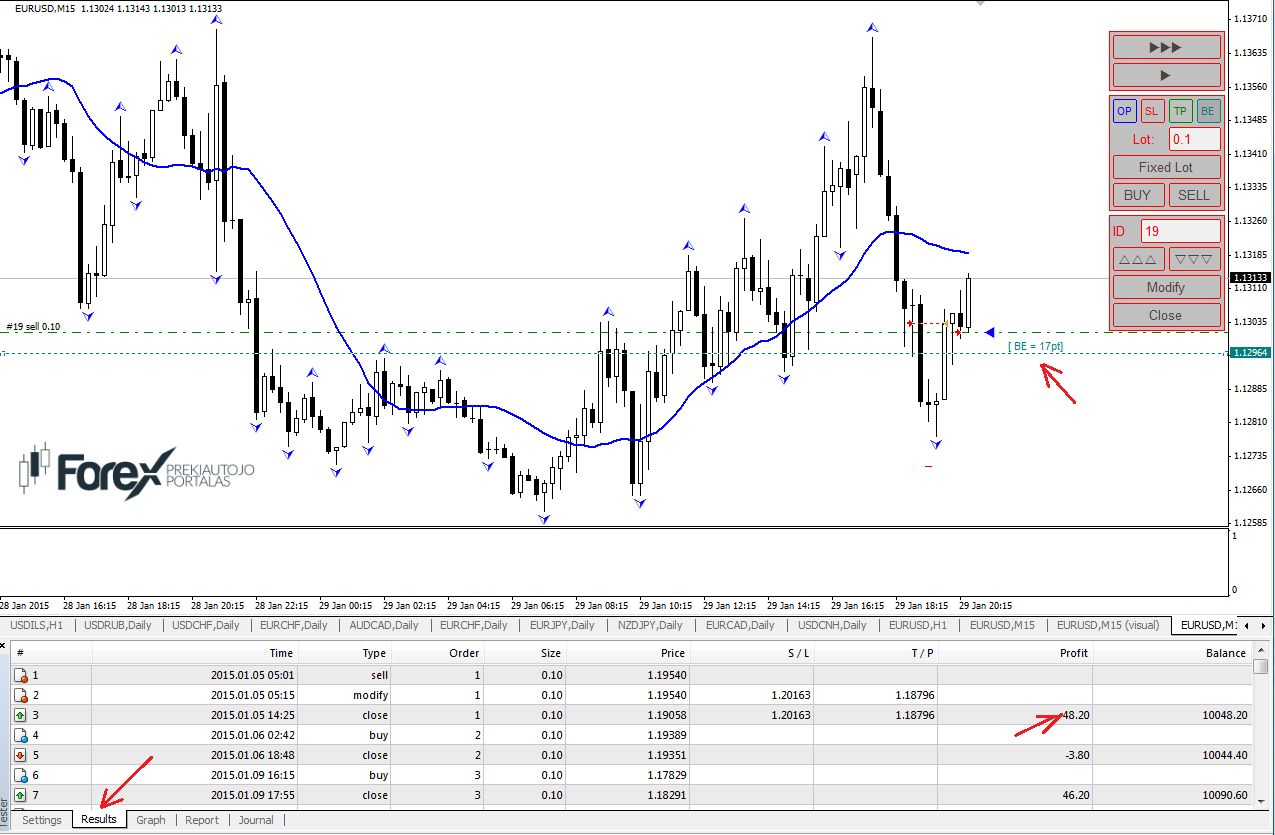The height and width of the screenshot is (835, 1275).
Task: Switch to the Graph tab
Action: click(151, 820)
